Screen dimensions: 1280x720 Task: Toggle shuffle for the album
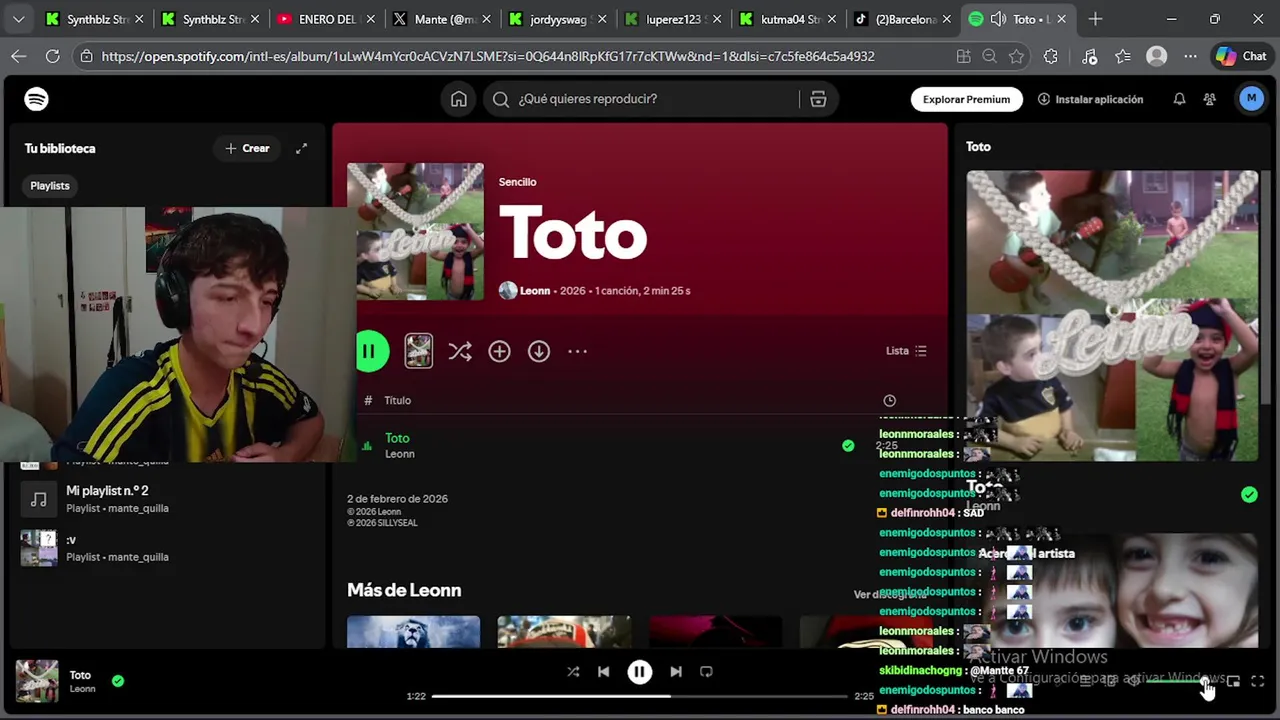460,351
